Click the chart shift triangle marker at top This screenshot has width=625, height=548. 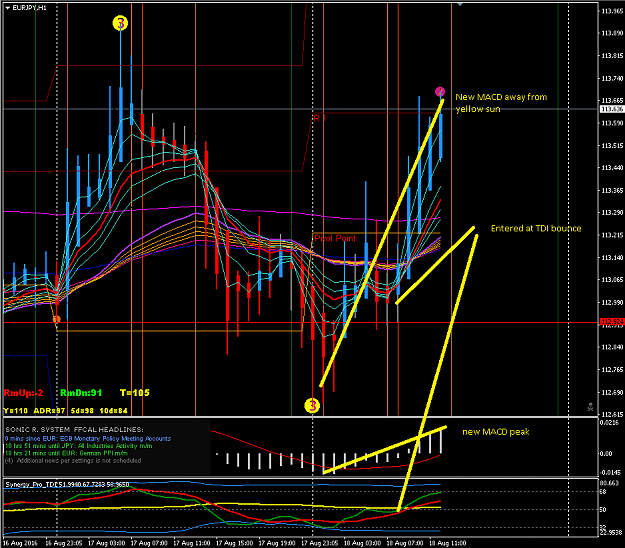click(x=460, y=4)
